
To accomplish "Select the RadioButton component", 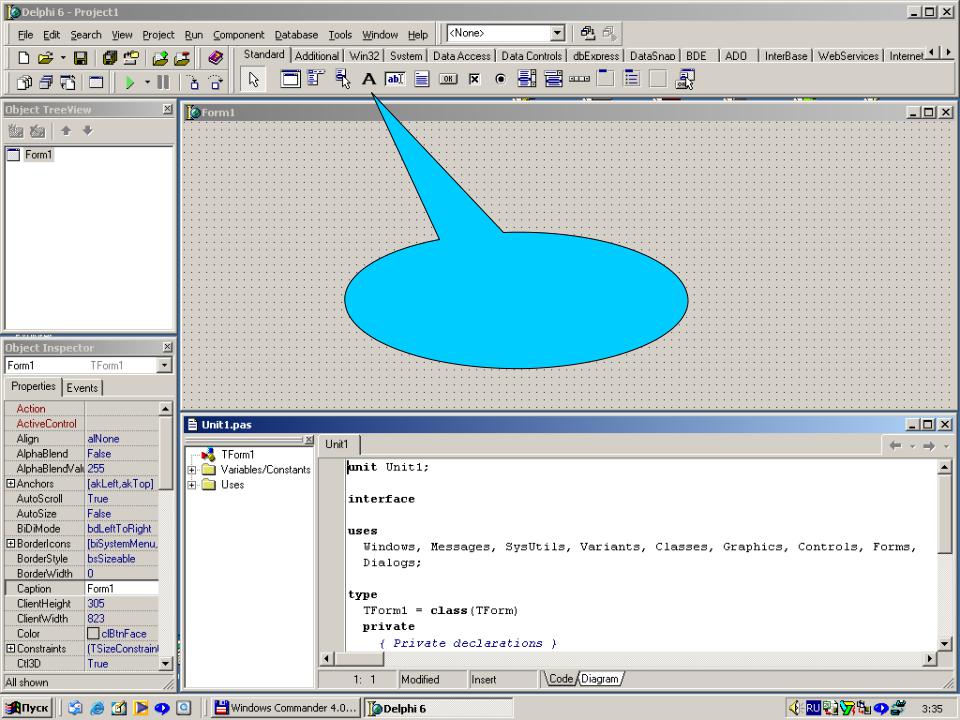I will pyautogui.click(x=500, y=79).
